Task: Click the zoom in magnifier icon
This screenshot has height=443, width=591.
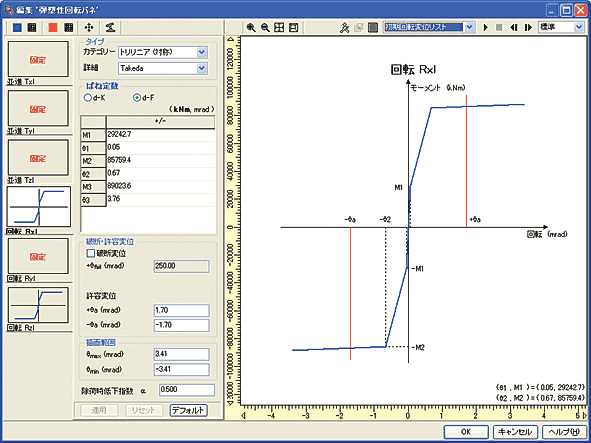Action: pos(251,28)
